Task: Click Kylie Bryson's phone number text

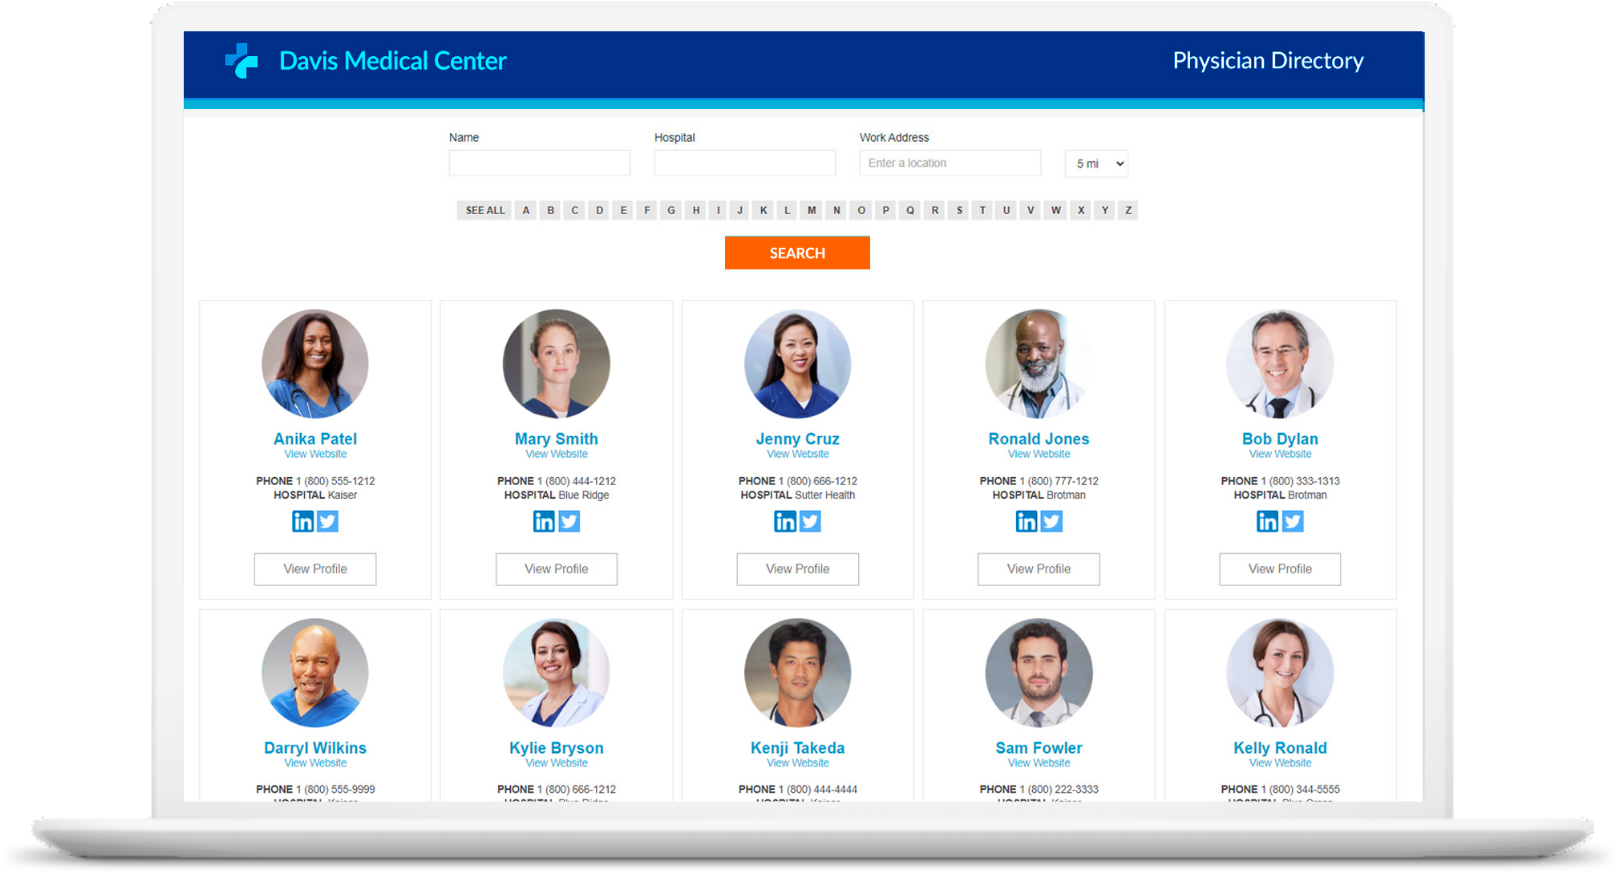Action: (577, 790)
